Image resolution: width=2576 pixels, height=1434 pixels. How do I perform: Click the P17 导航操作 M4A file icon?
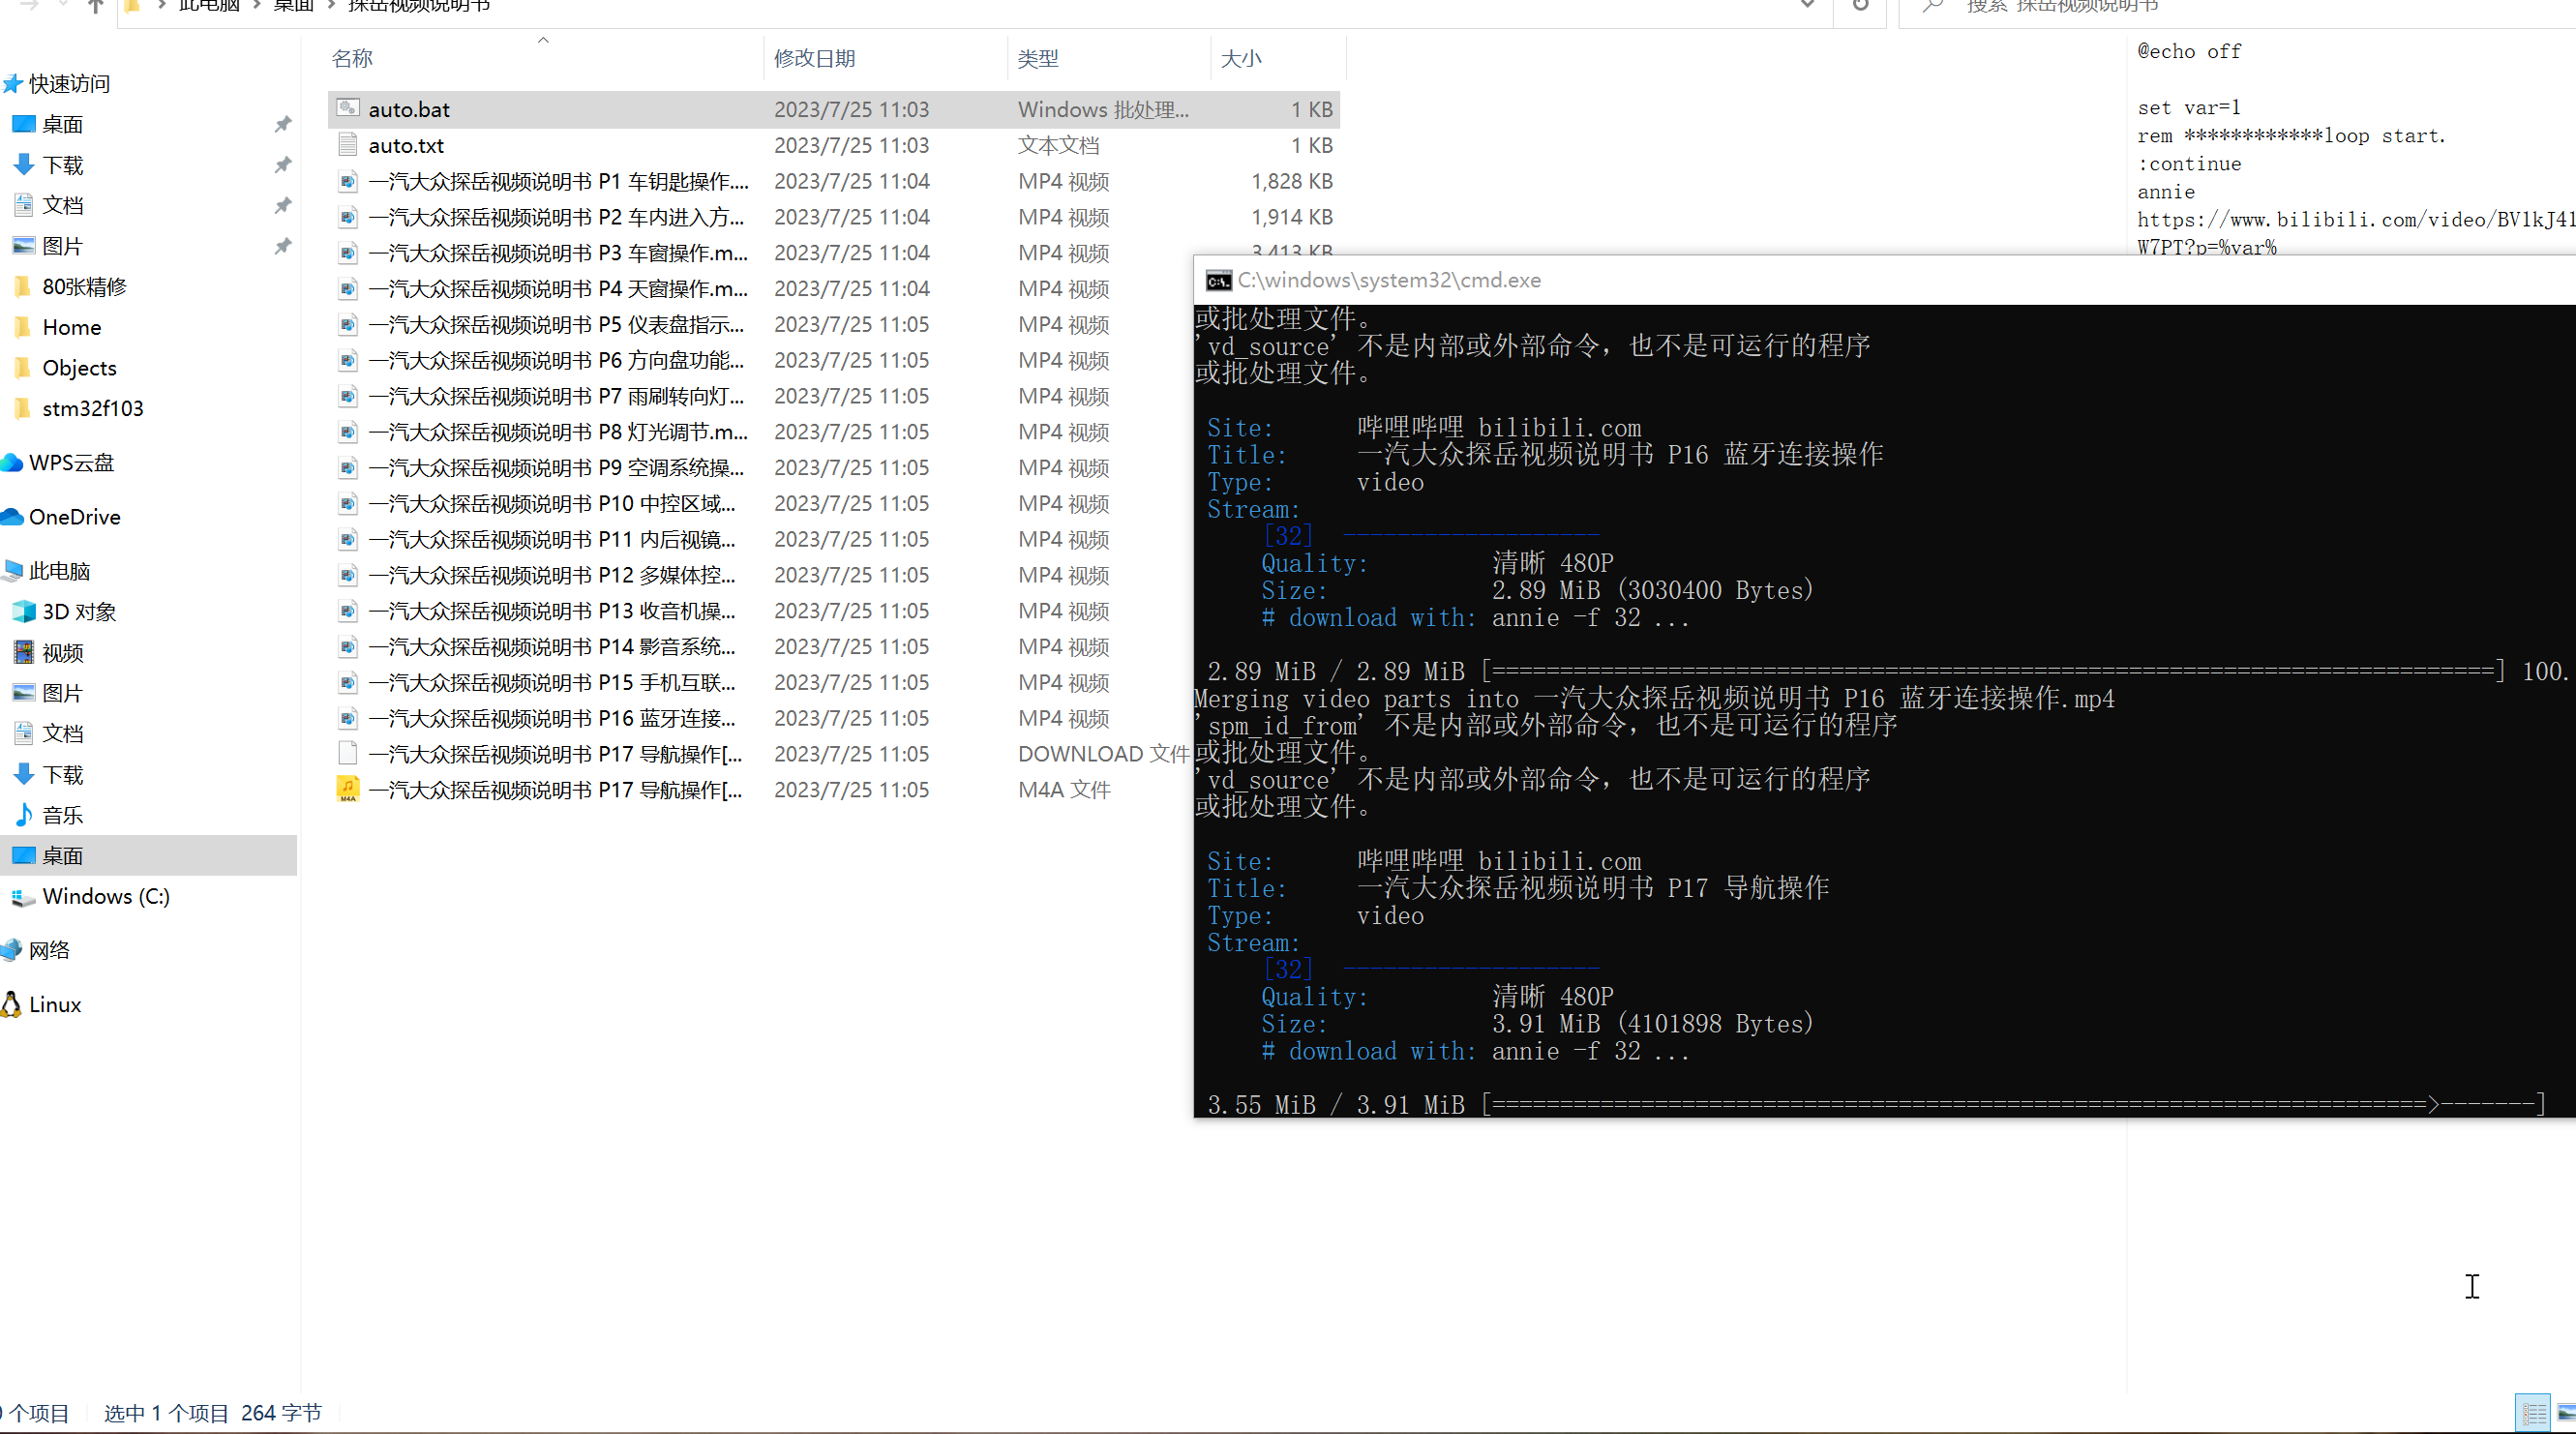pyautogui.click(x=347, y=790)
